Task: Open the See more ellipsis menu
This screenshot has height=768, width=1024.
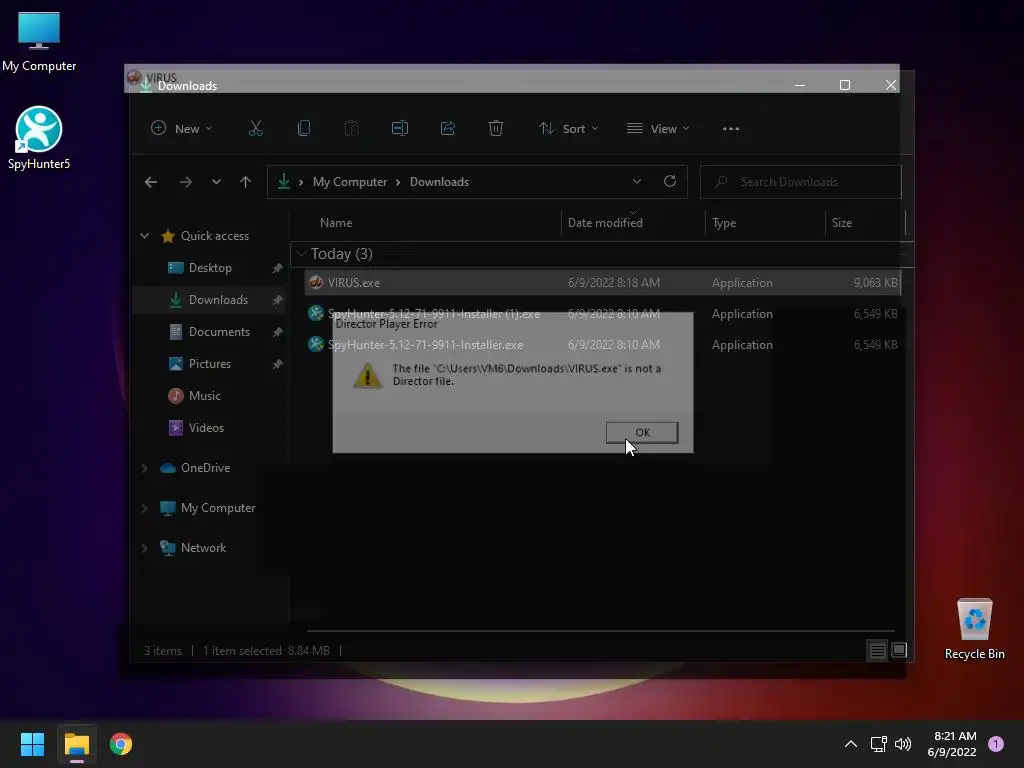Action: [x=731, y=129]
